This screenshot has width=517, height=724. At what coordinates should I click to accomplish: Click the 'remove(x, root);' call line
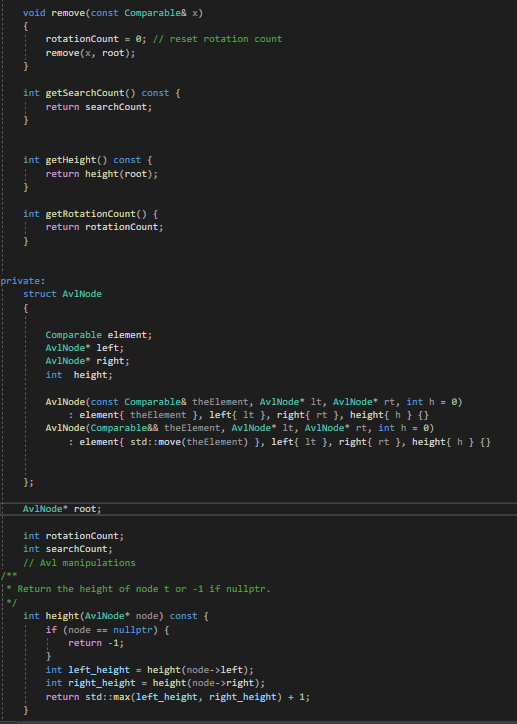(x=90, y=53)
